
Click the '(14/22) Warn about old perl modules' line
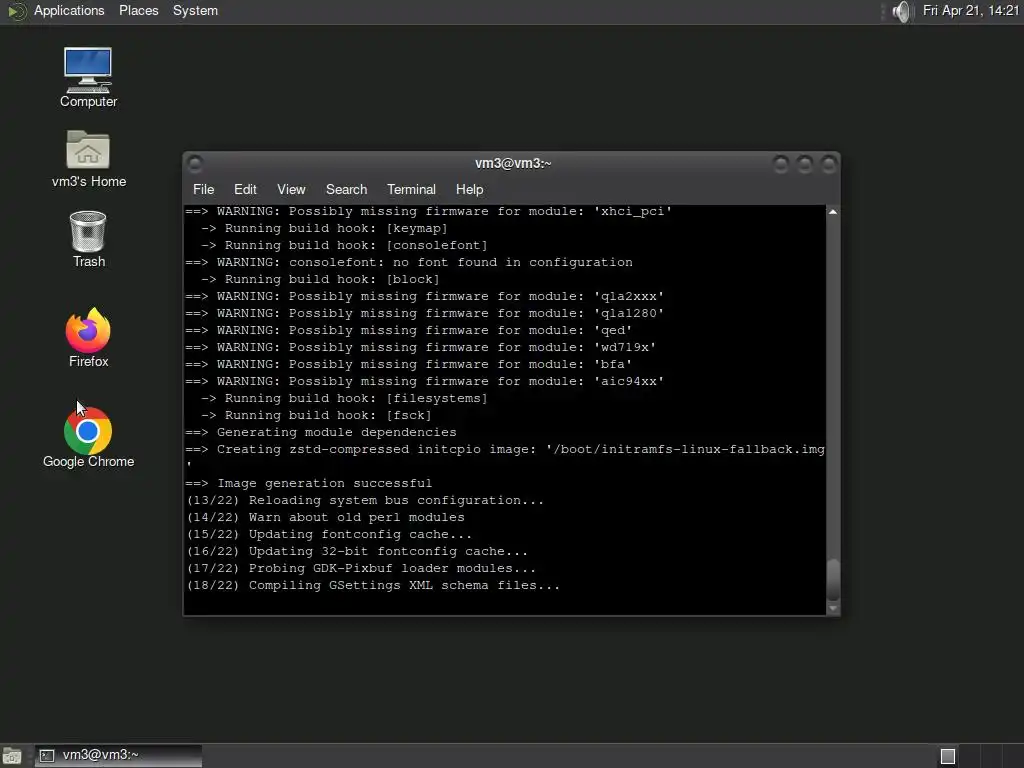click(325, 517)
